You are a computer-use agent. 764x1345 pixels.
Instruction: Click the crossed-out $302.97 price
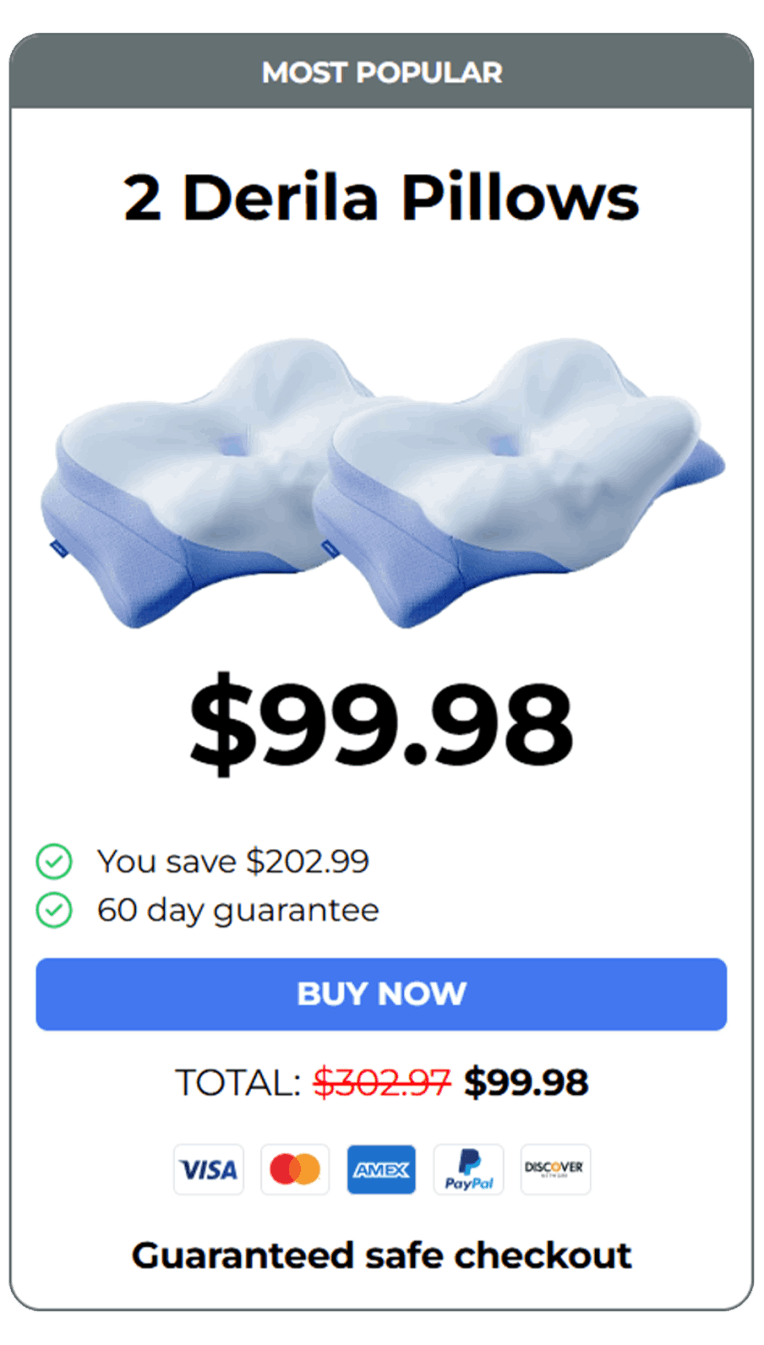(x=382, y=1082)
